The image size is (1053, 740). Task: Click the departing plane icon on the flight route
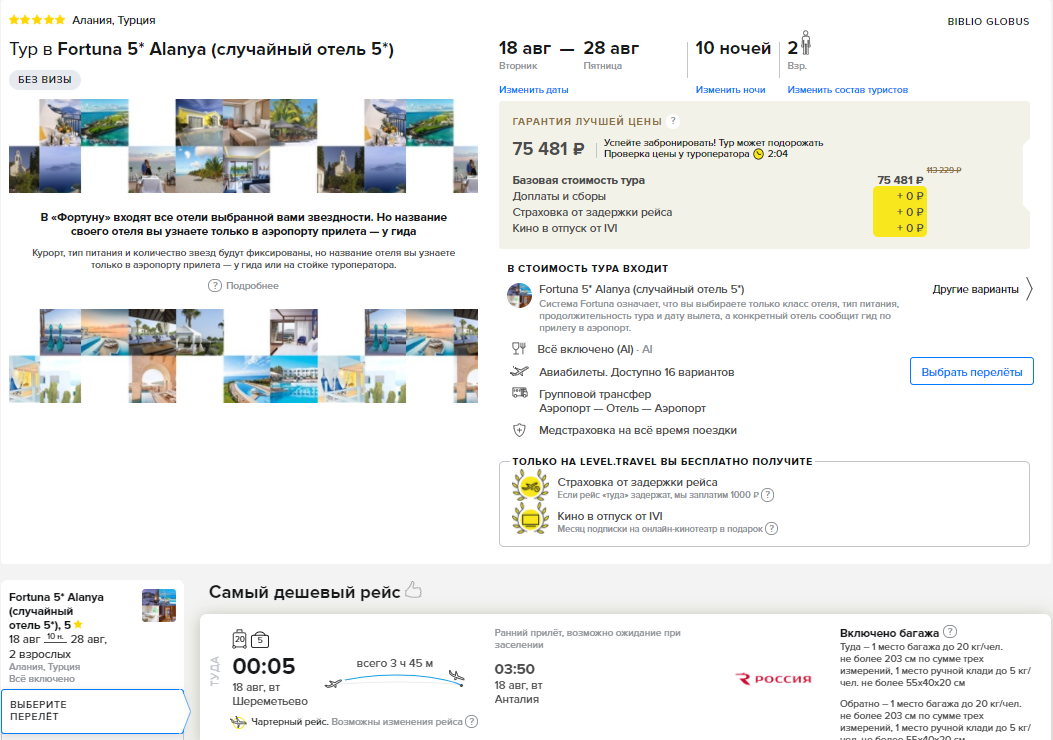point(333,684)
